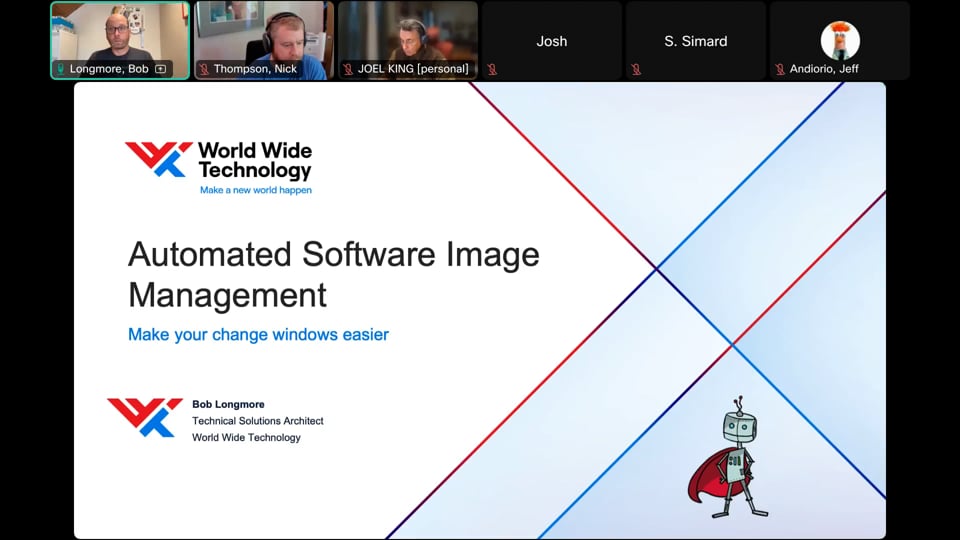The width and height of the screenshot is (960, 540).
Task: Click Josh's muted microphone icon
Action: pyautogui.click(x=492, y=69)
